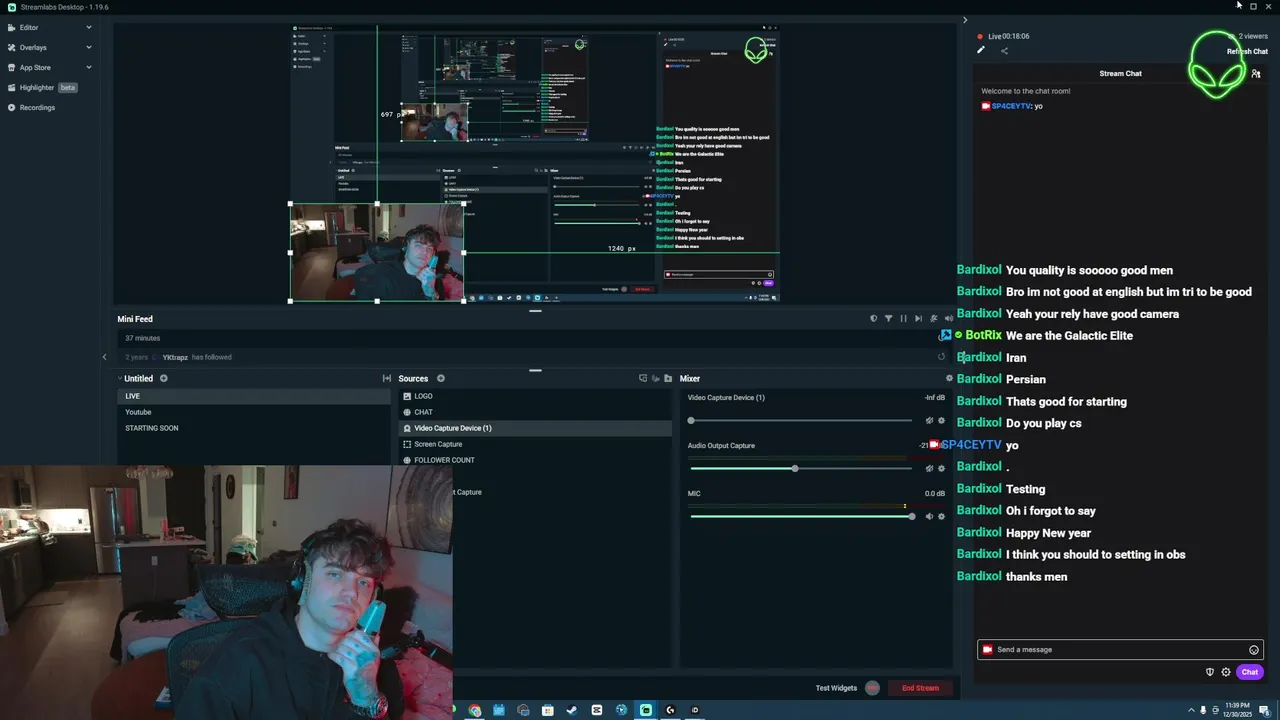Click the webcam preview in the editor canvas
Image resolution: width=1280 pixels, height=720 pixels.
(x=377, y=252)
